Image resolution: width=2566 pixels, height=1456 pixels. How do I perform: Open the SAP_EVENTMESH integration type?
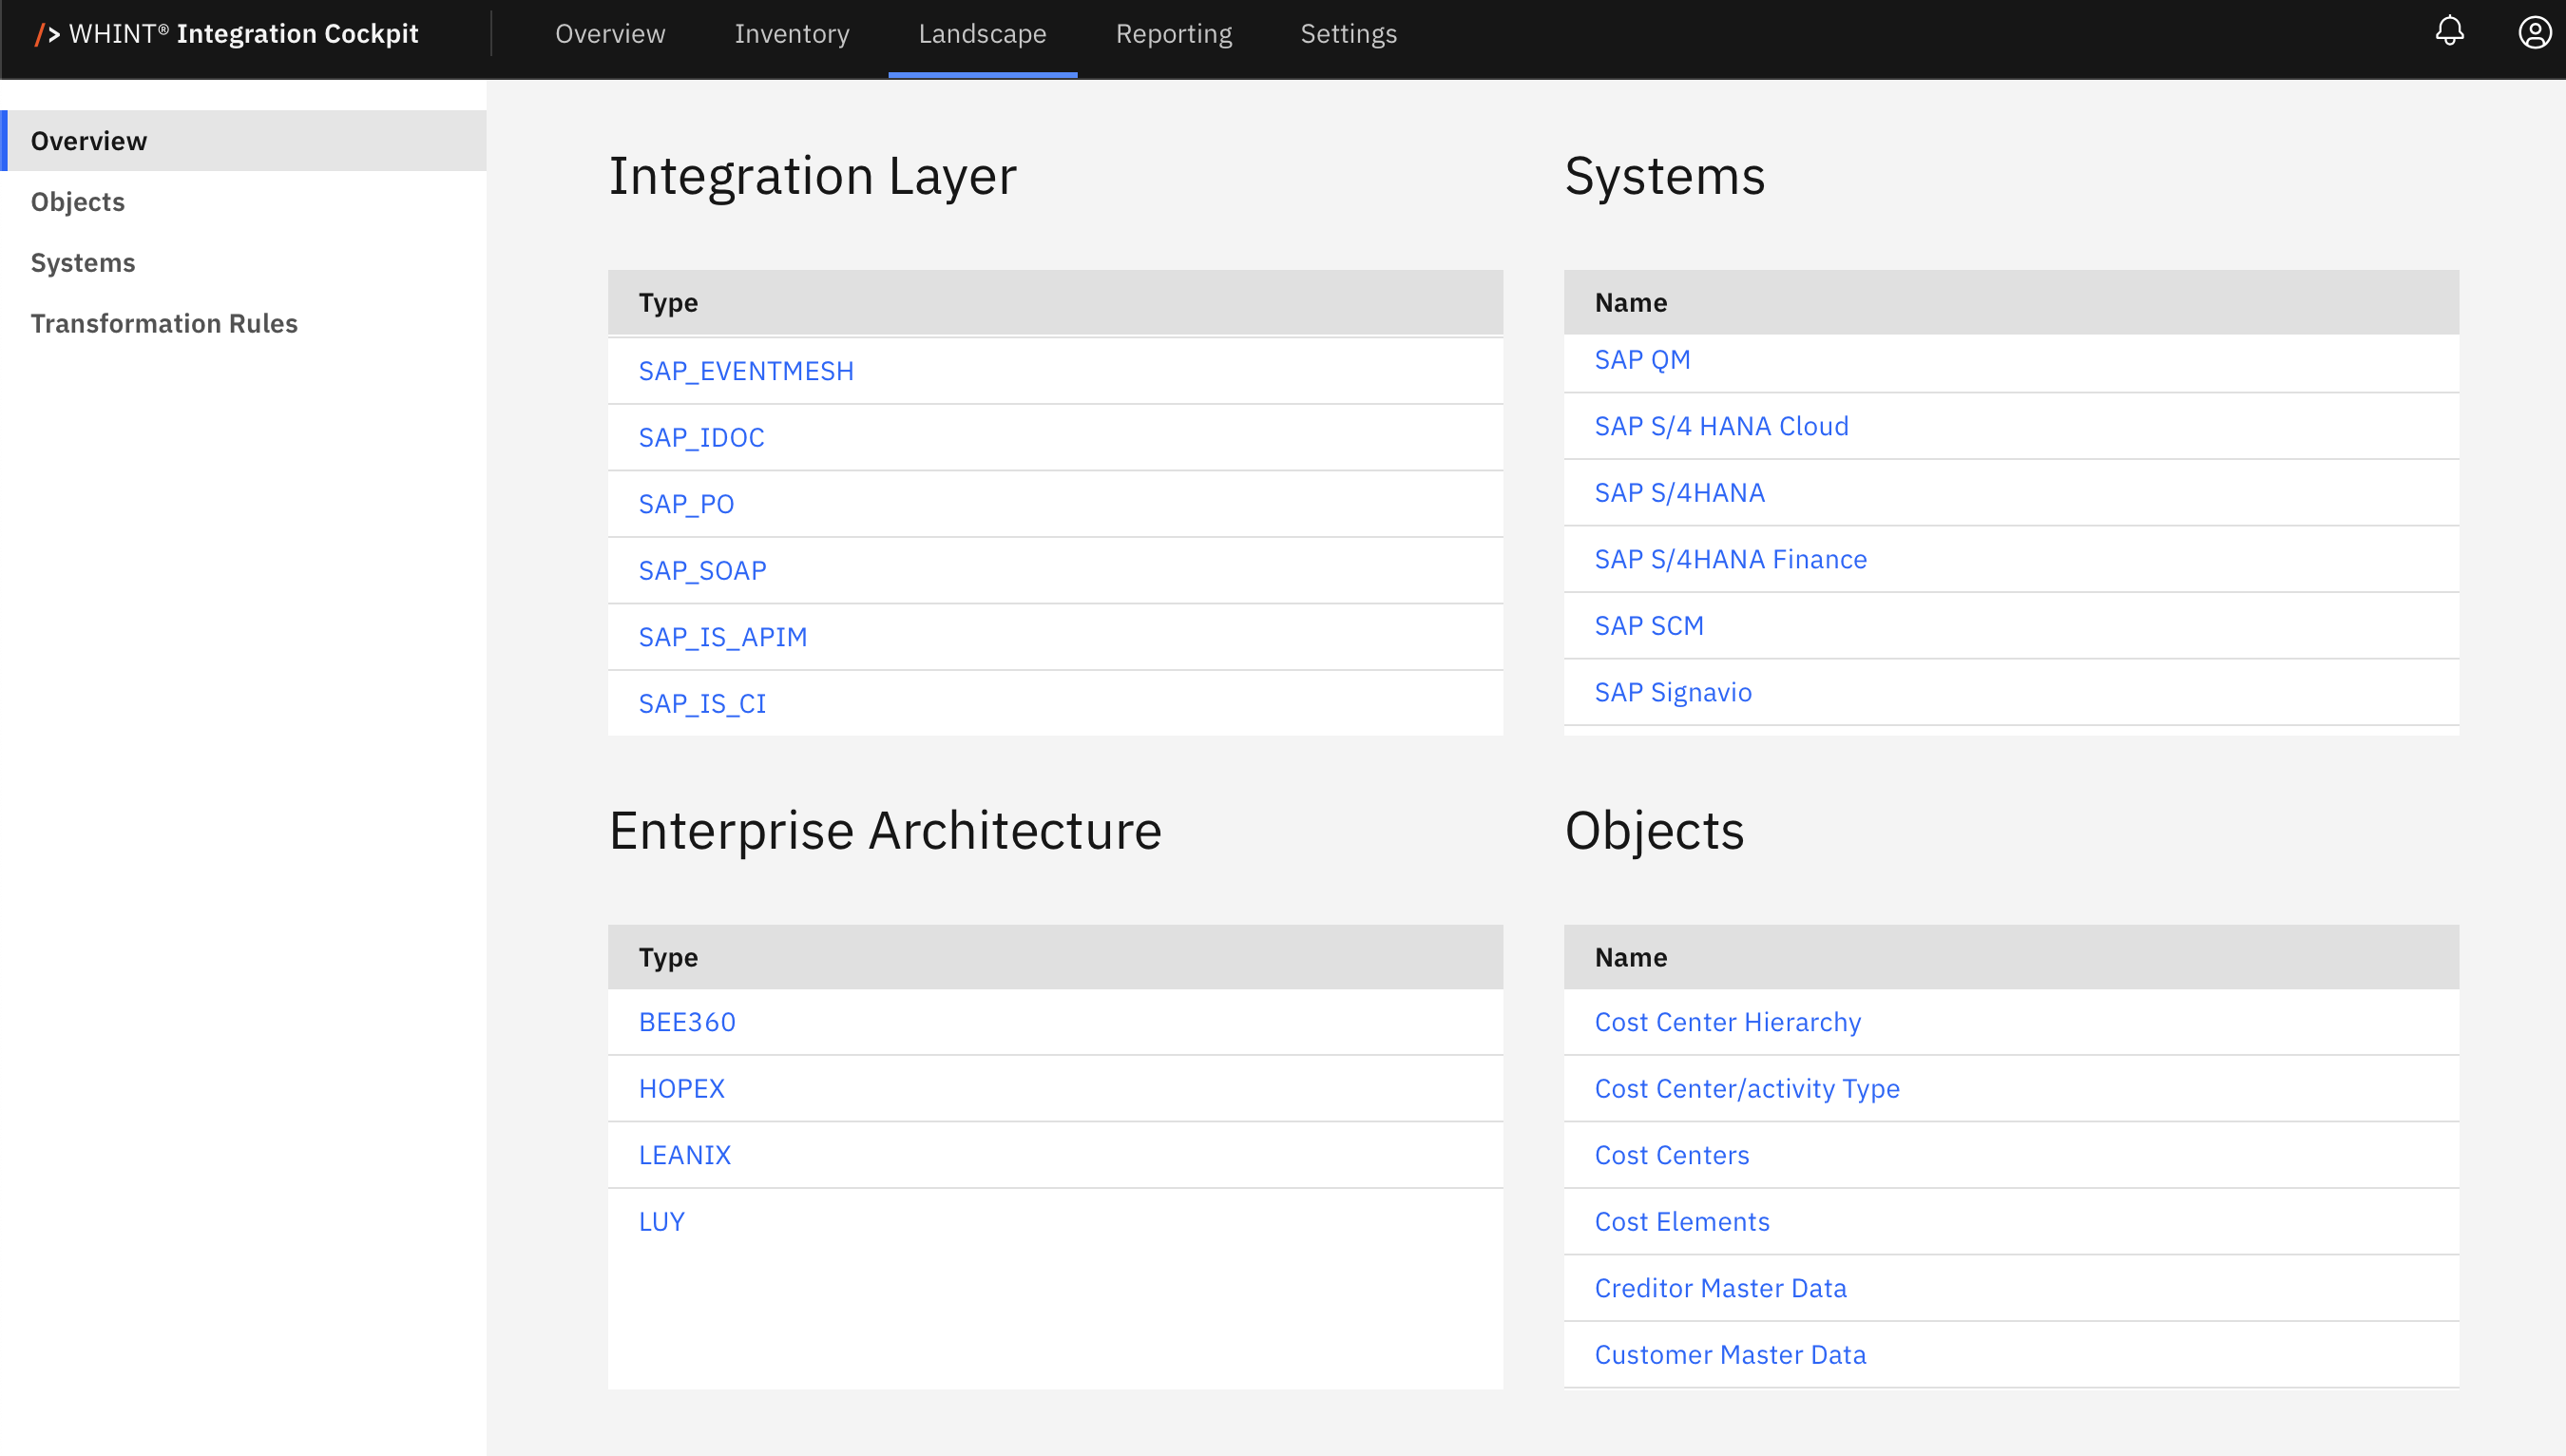pos(746,371)
